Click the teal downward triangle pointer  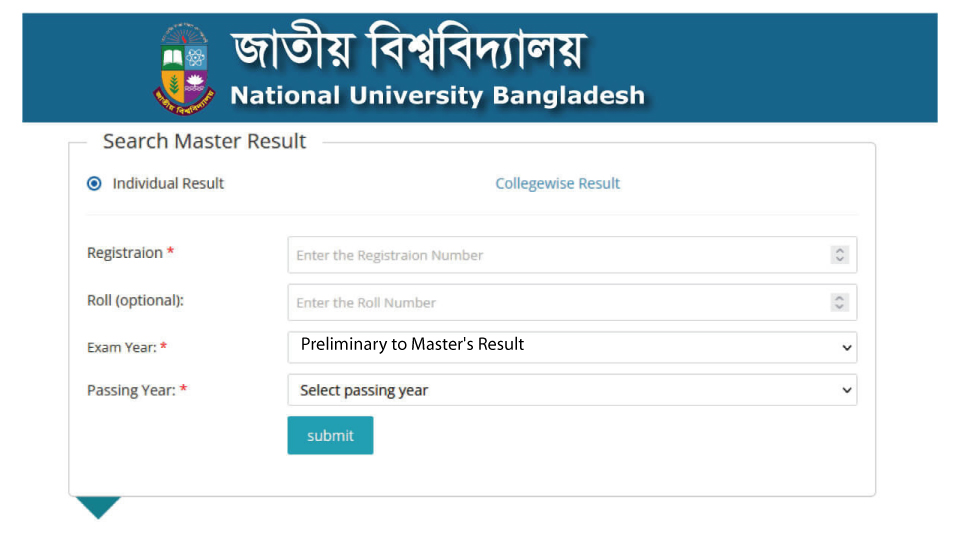click(98, 508)
